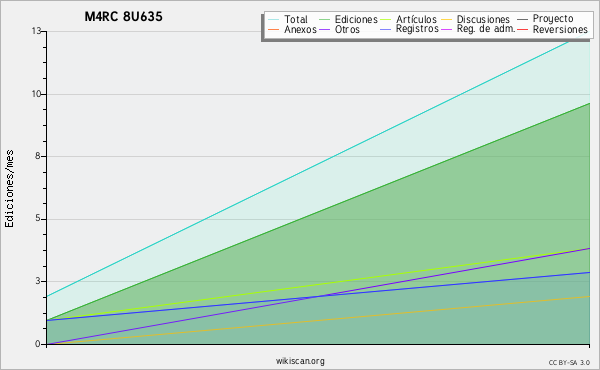Click the wikiscan.org label
600x370 pixels.
click(x=300, y=361)
